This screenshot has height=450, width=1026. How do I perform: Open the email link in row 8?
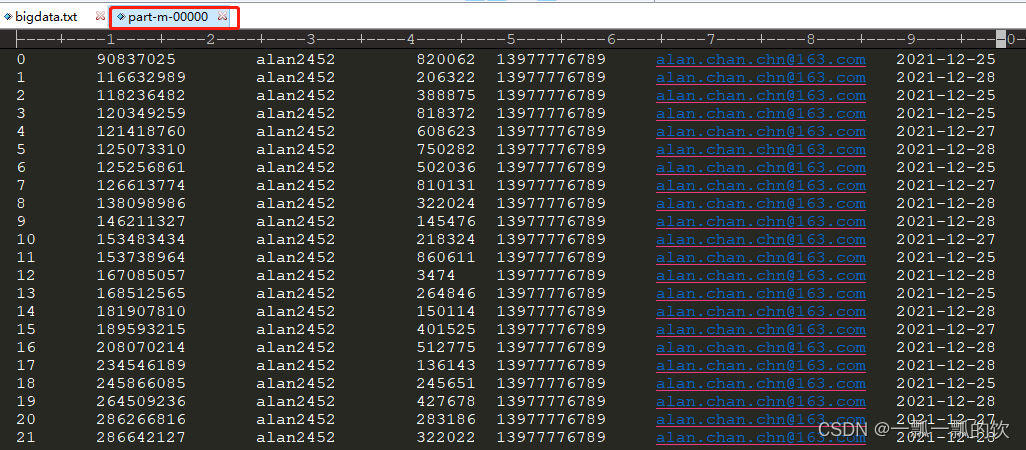pos(761,203)
